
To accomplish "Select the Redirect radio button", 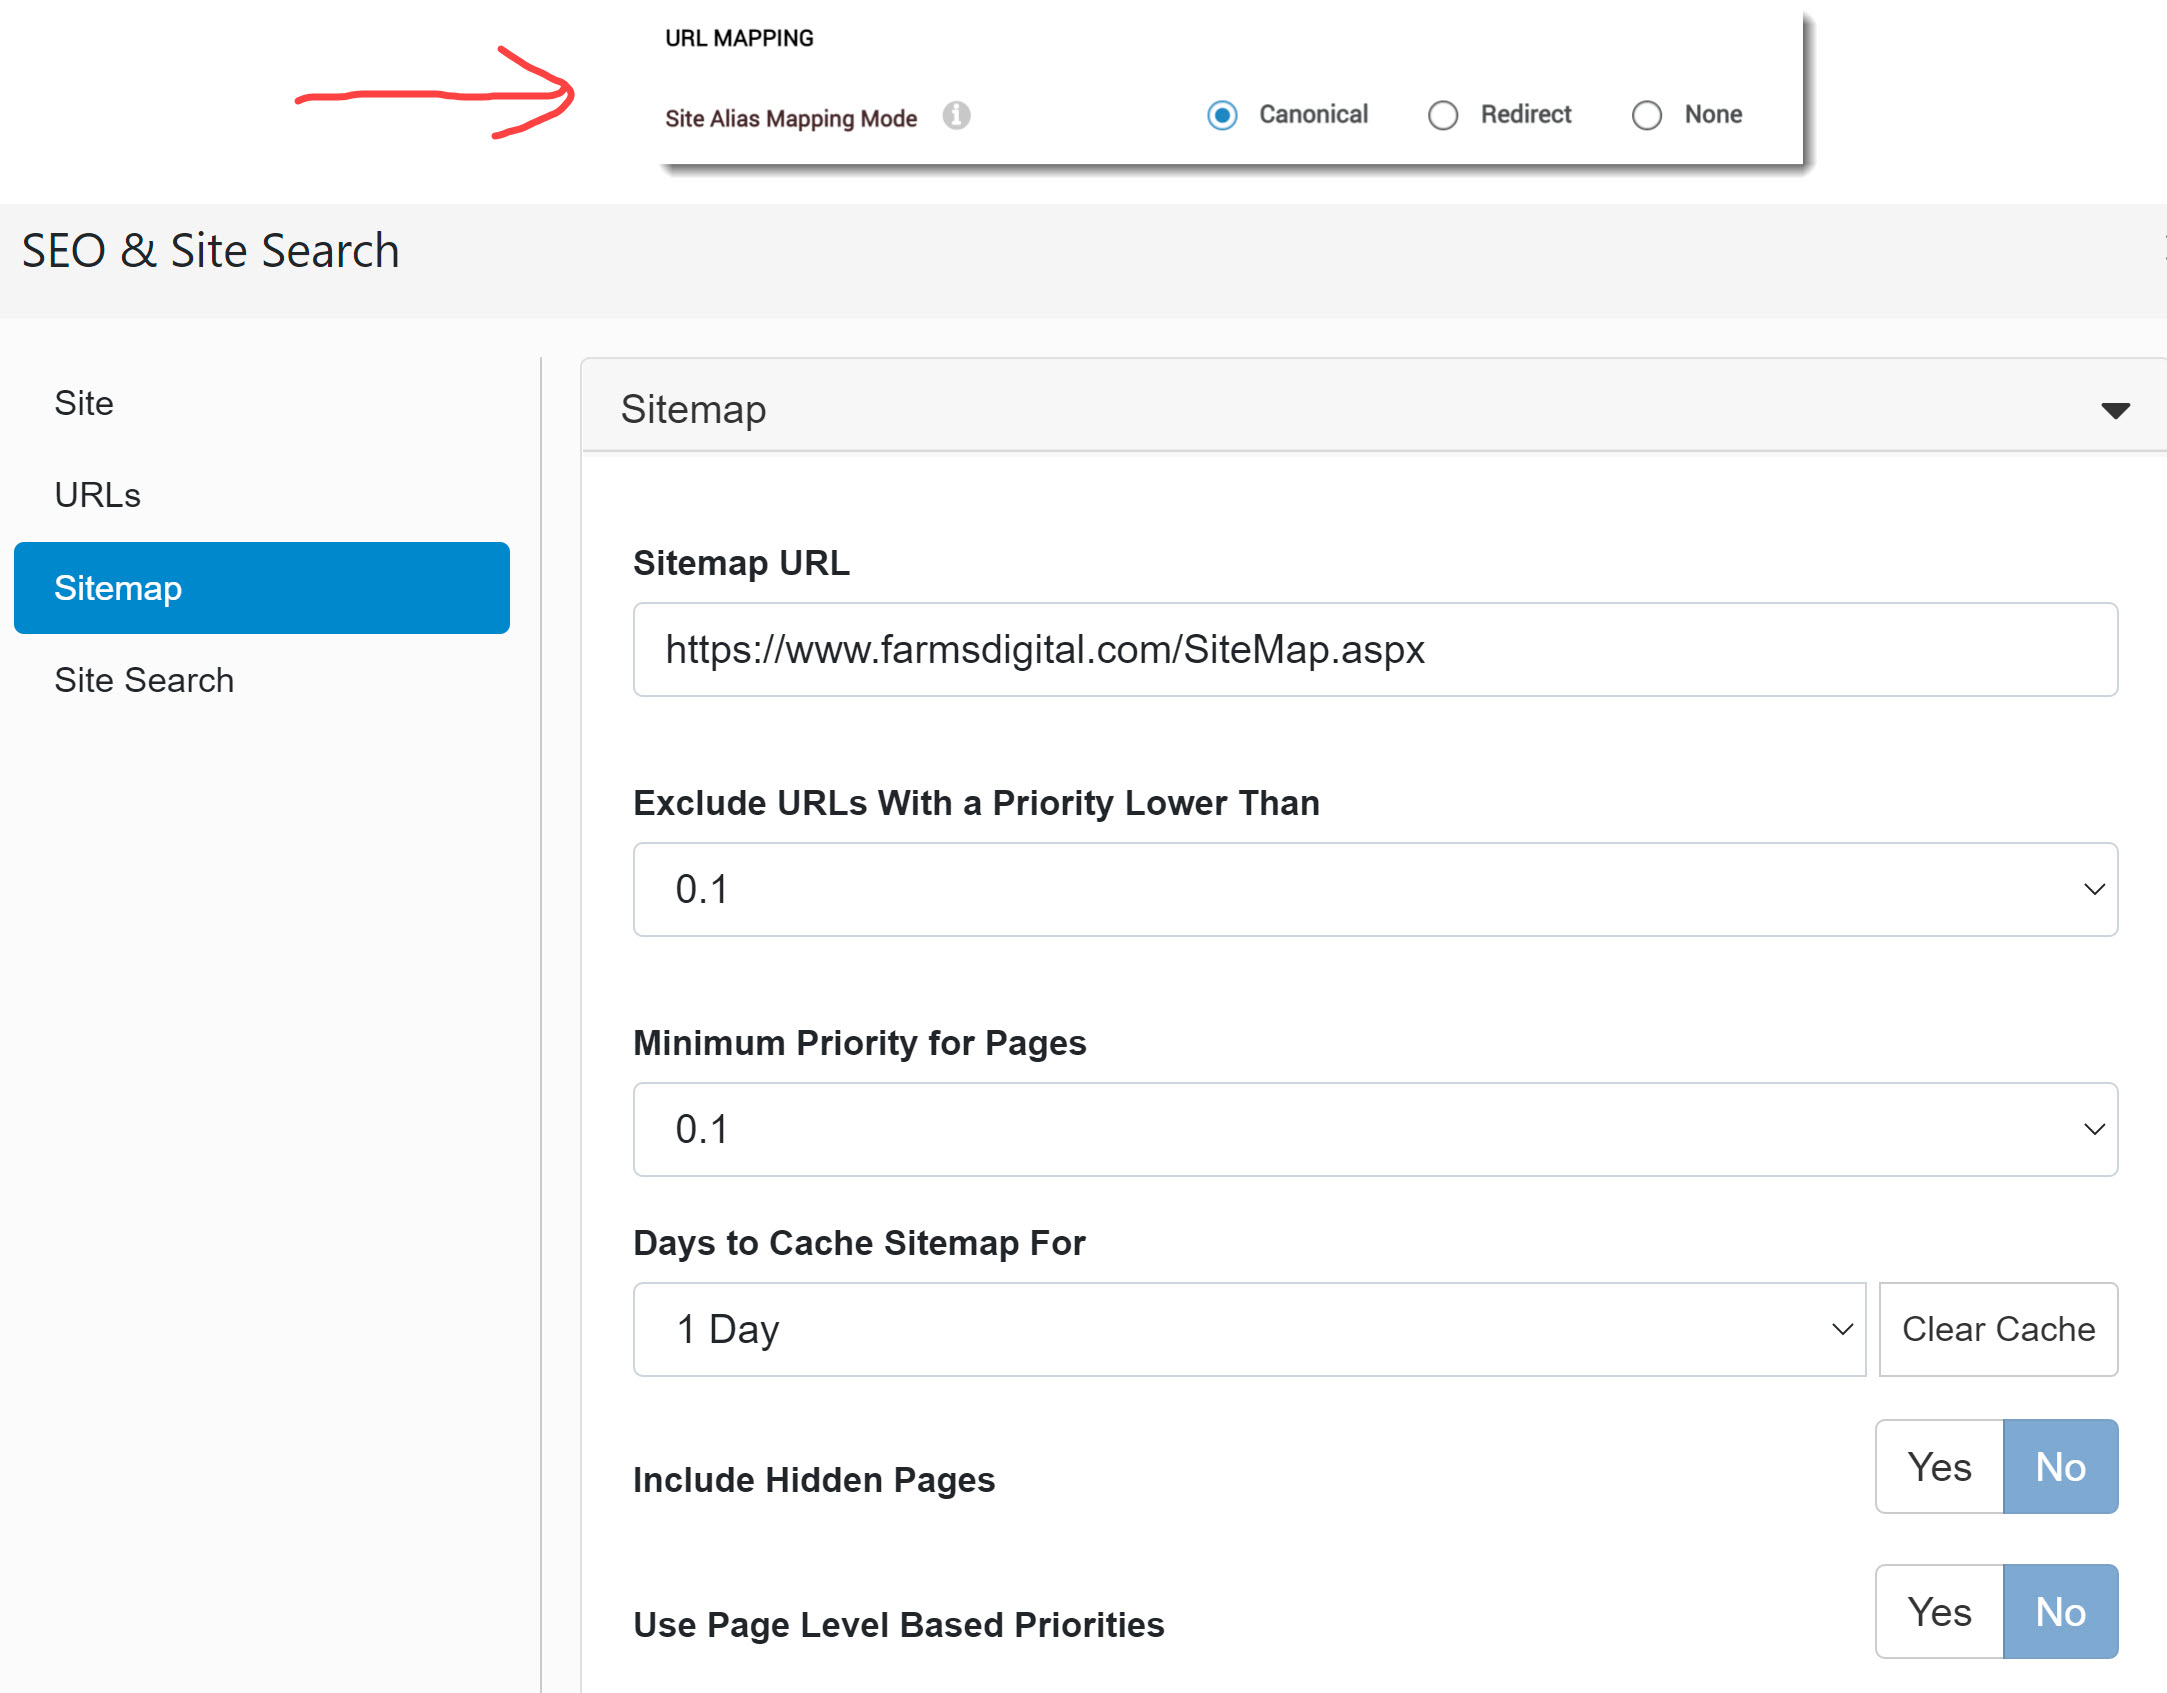I will pyautogui.click(x=1442, y=116).
